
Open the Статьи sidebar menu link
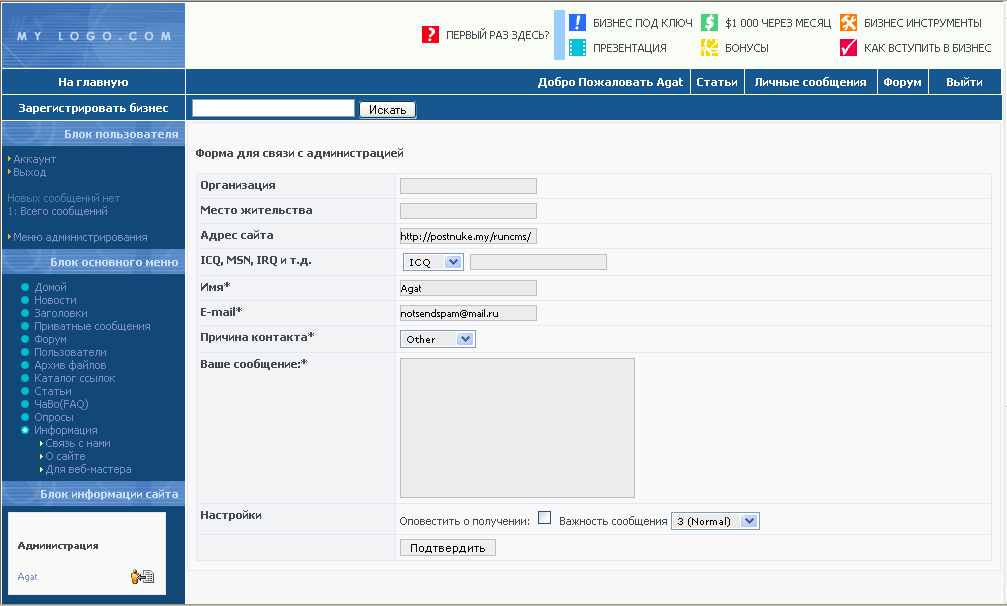pos(53,391)
